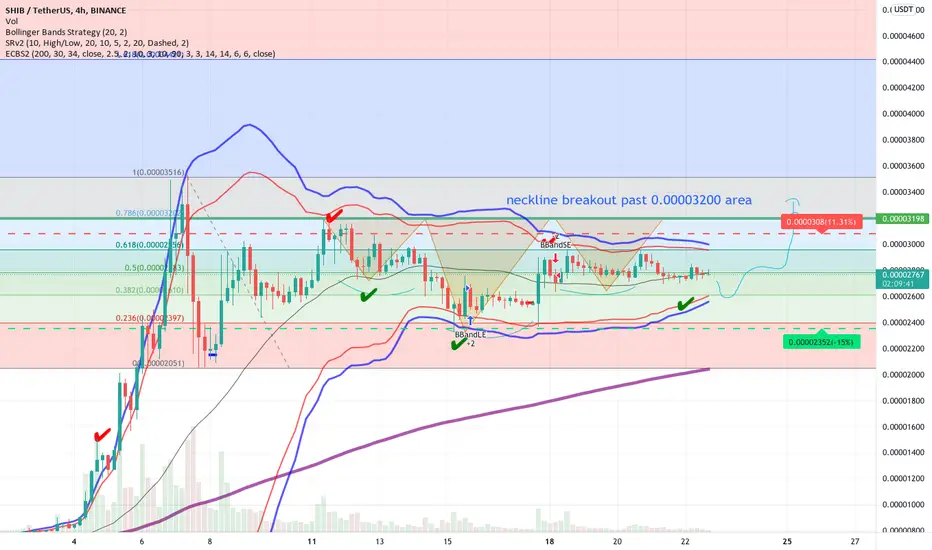Screen dimensions: 932x550
Task: Click the red 0.0000308 (11.31%) target label
Action: (x=821, y=222)
